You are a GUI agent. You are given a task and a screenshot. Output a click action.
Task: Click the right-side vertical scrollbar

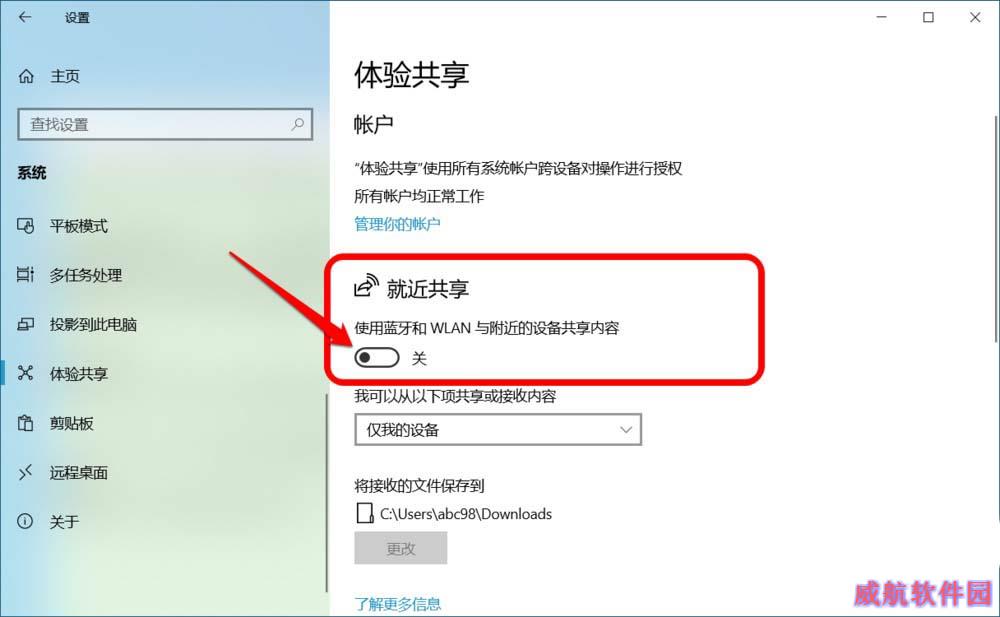(x=996, y=230)
